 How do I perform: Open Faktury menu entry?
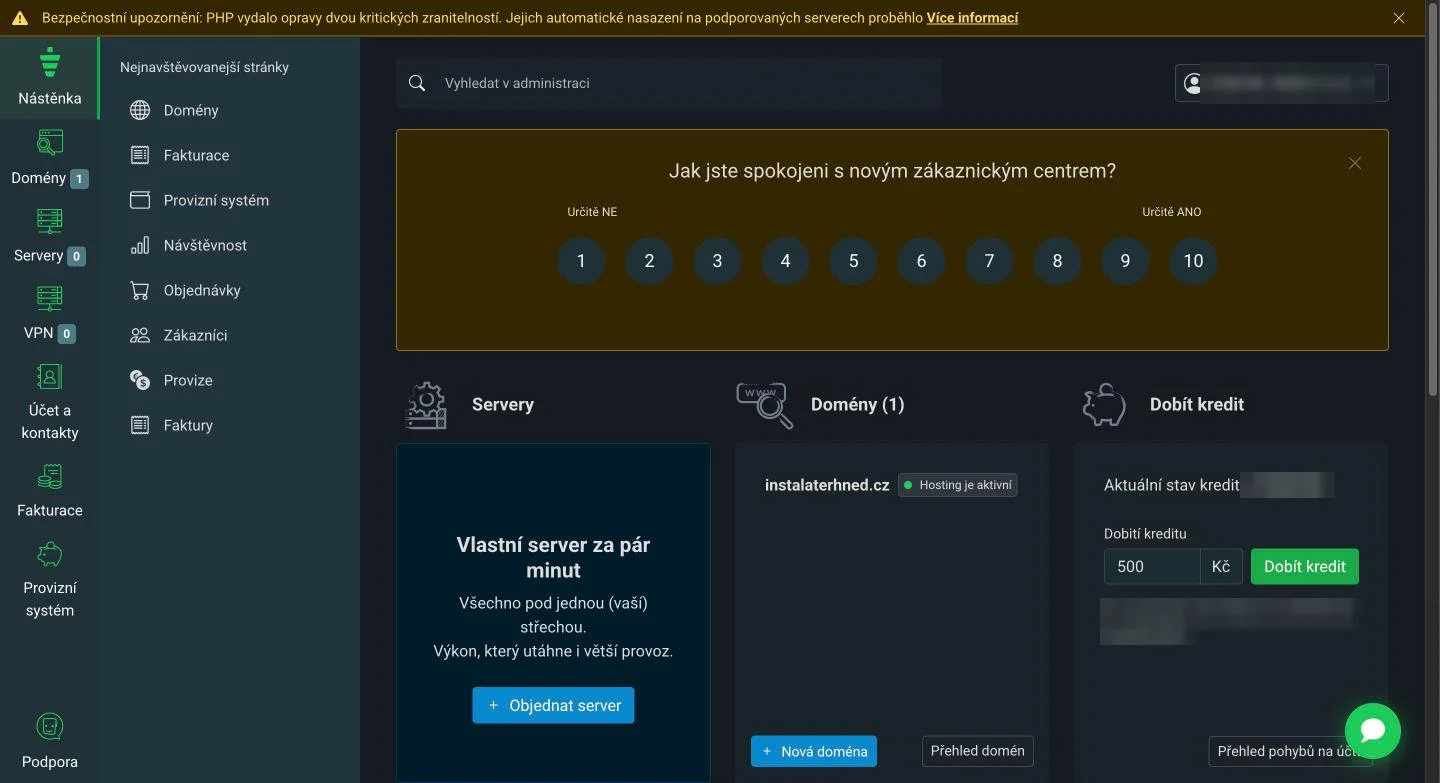coord(188,425)
